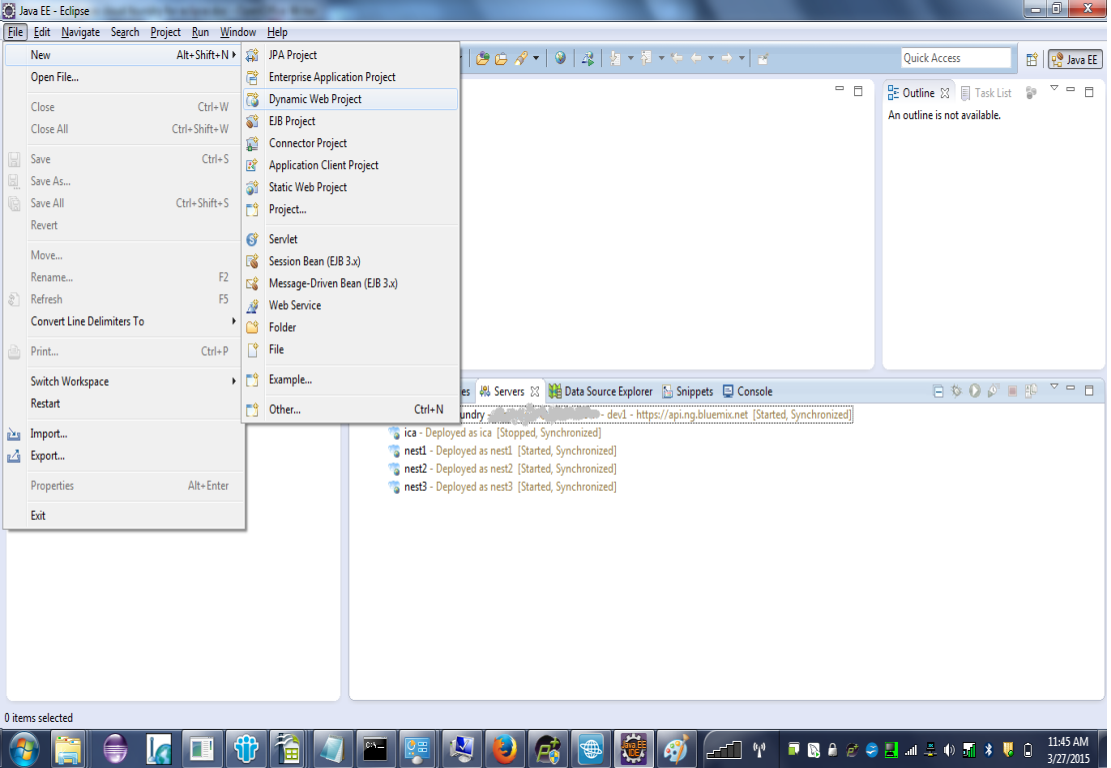Viewport: 1111px width, 768px height.
Task: Open the Servers view menu triangle
Action: pyautogui.click(x=1053, y=388)
